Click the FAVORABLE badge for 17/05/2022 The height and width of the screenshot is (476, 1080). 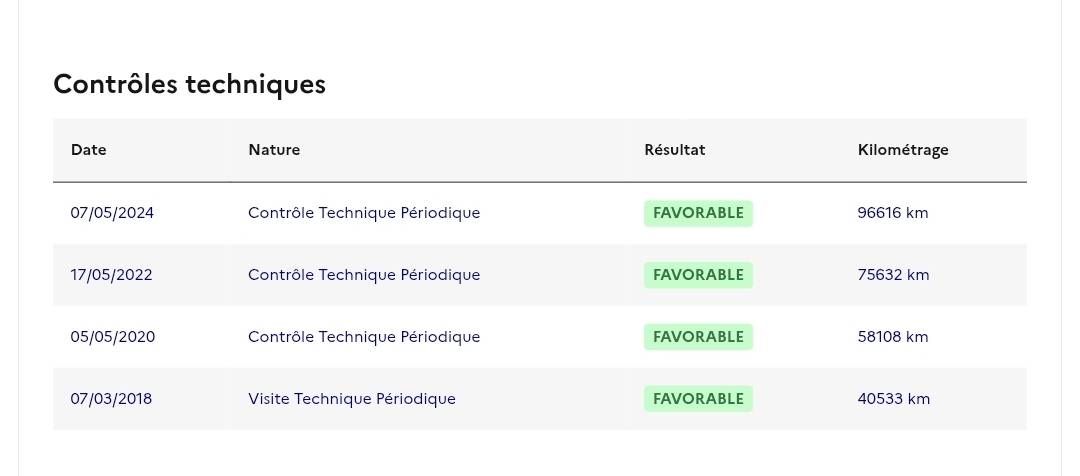(x=698, y=275)
